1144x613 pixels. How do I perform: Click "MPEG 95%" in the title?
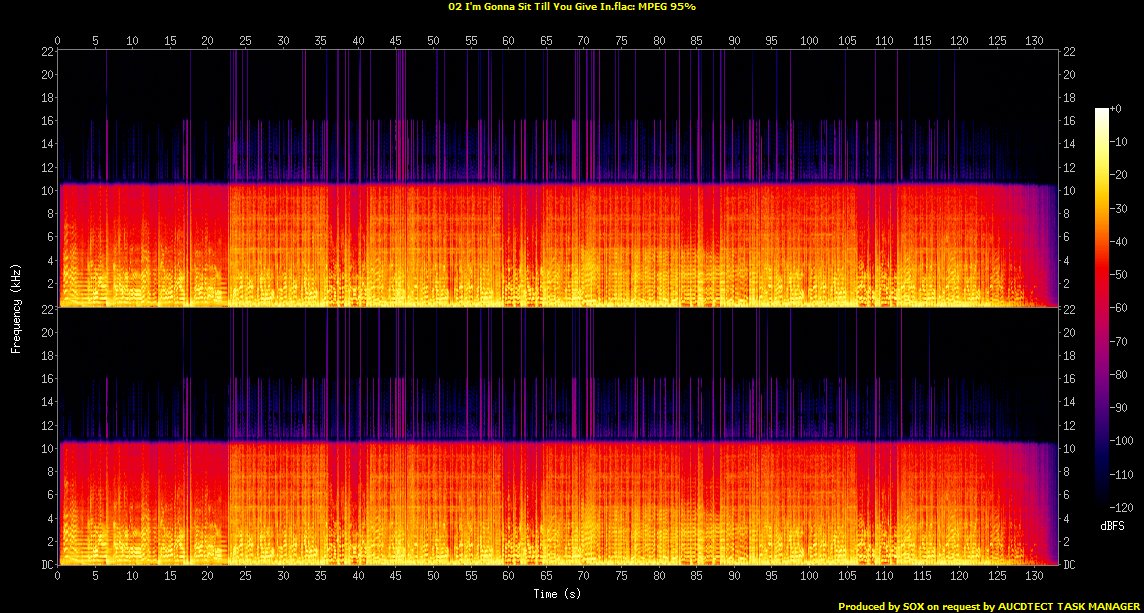[668, 7]
